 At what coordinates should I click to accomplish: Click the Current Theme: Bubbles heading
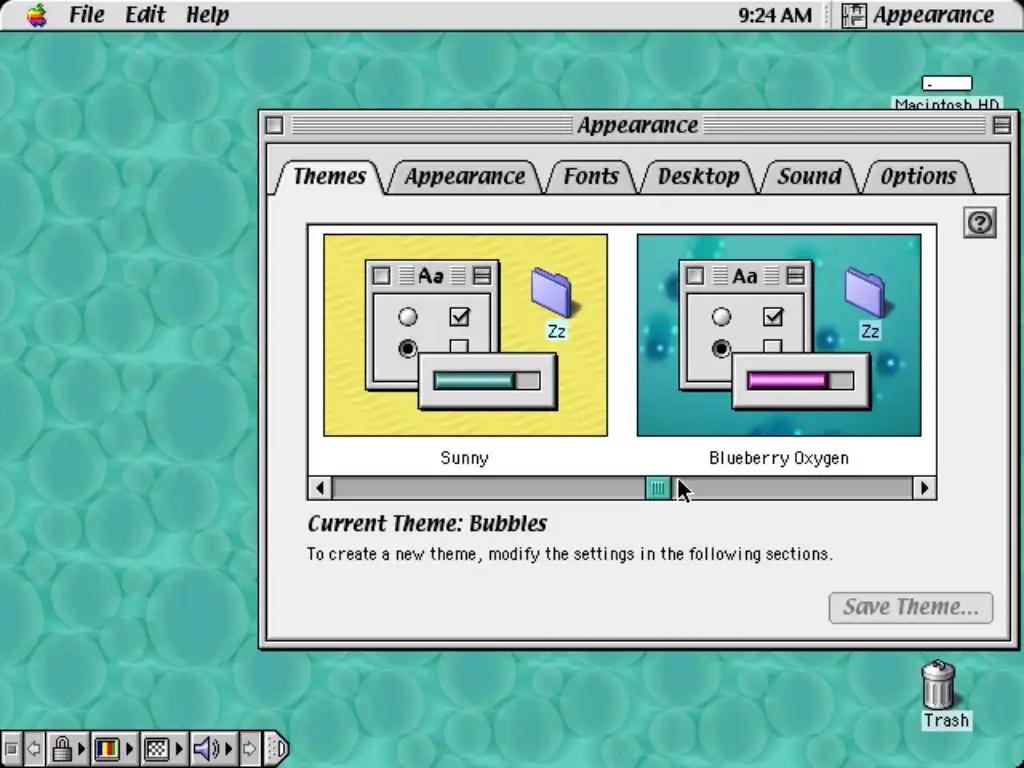[x=427, y=523]
